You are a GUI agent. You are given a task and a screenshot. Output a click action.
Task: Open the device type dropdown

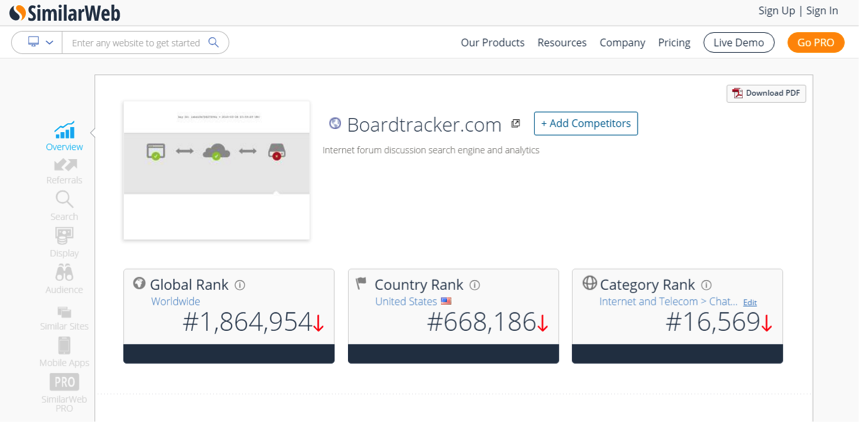click(x=41, y=42)
